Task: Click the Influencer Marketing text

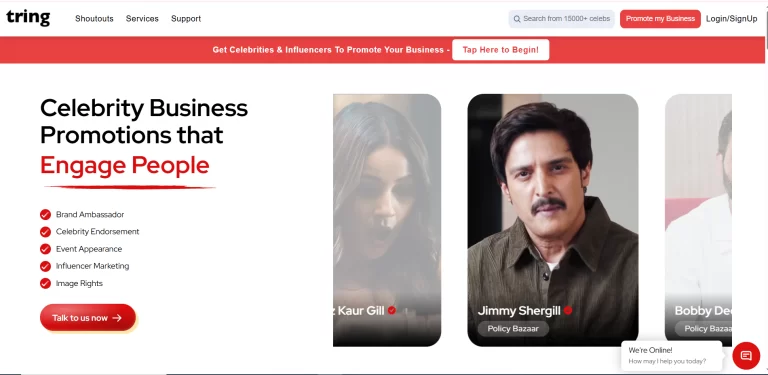Action: tap(93, 266)
